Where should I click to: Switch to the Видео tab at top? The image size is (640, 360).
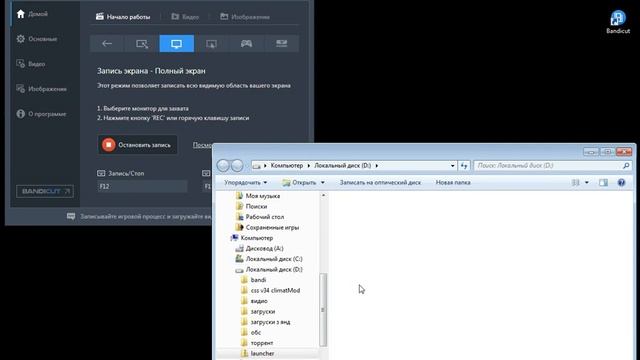(185, 17)
